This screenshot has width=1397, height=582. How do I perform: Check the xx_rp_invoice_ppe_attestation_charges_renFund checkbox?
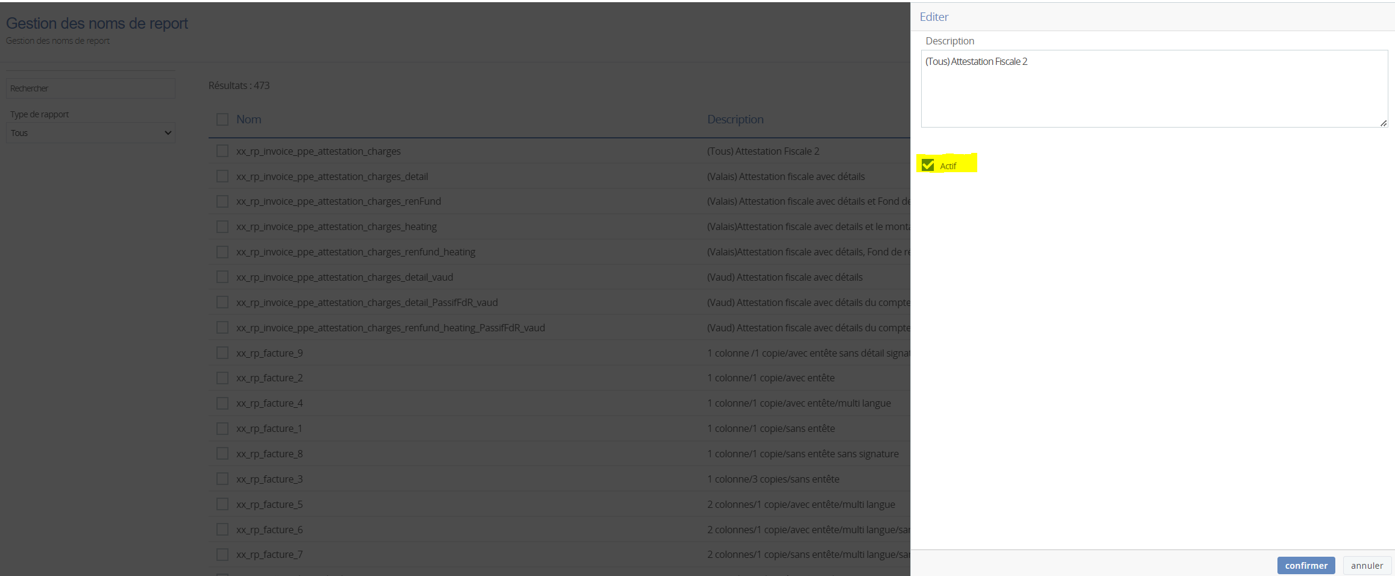click(222, 201)
